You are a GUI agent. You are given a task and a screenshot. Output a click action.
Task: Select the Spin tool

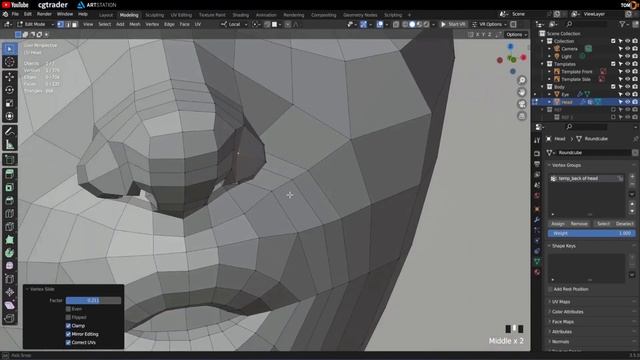[x=9, y=253]
